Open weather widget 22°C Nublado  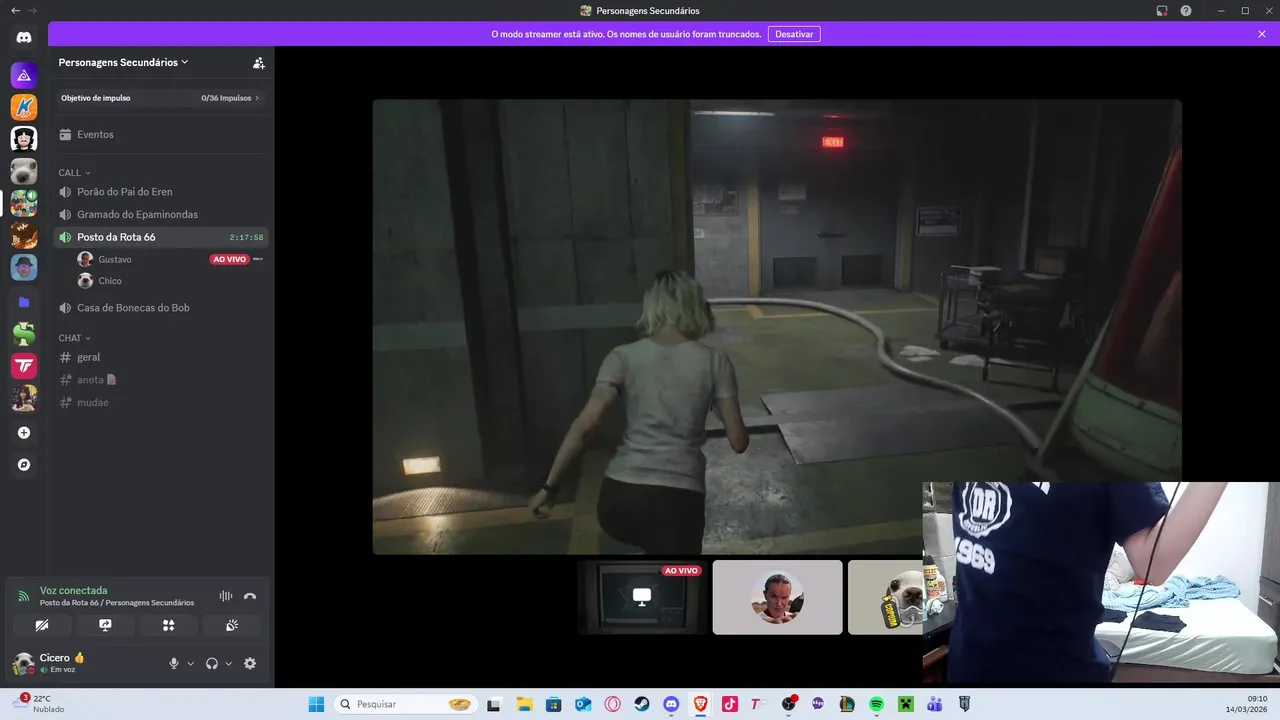coord(40,704)
